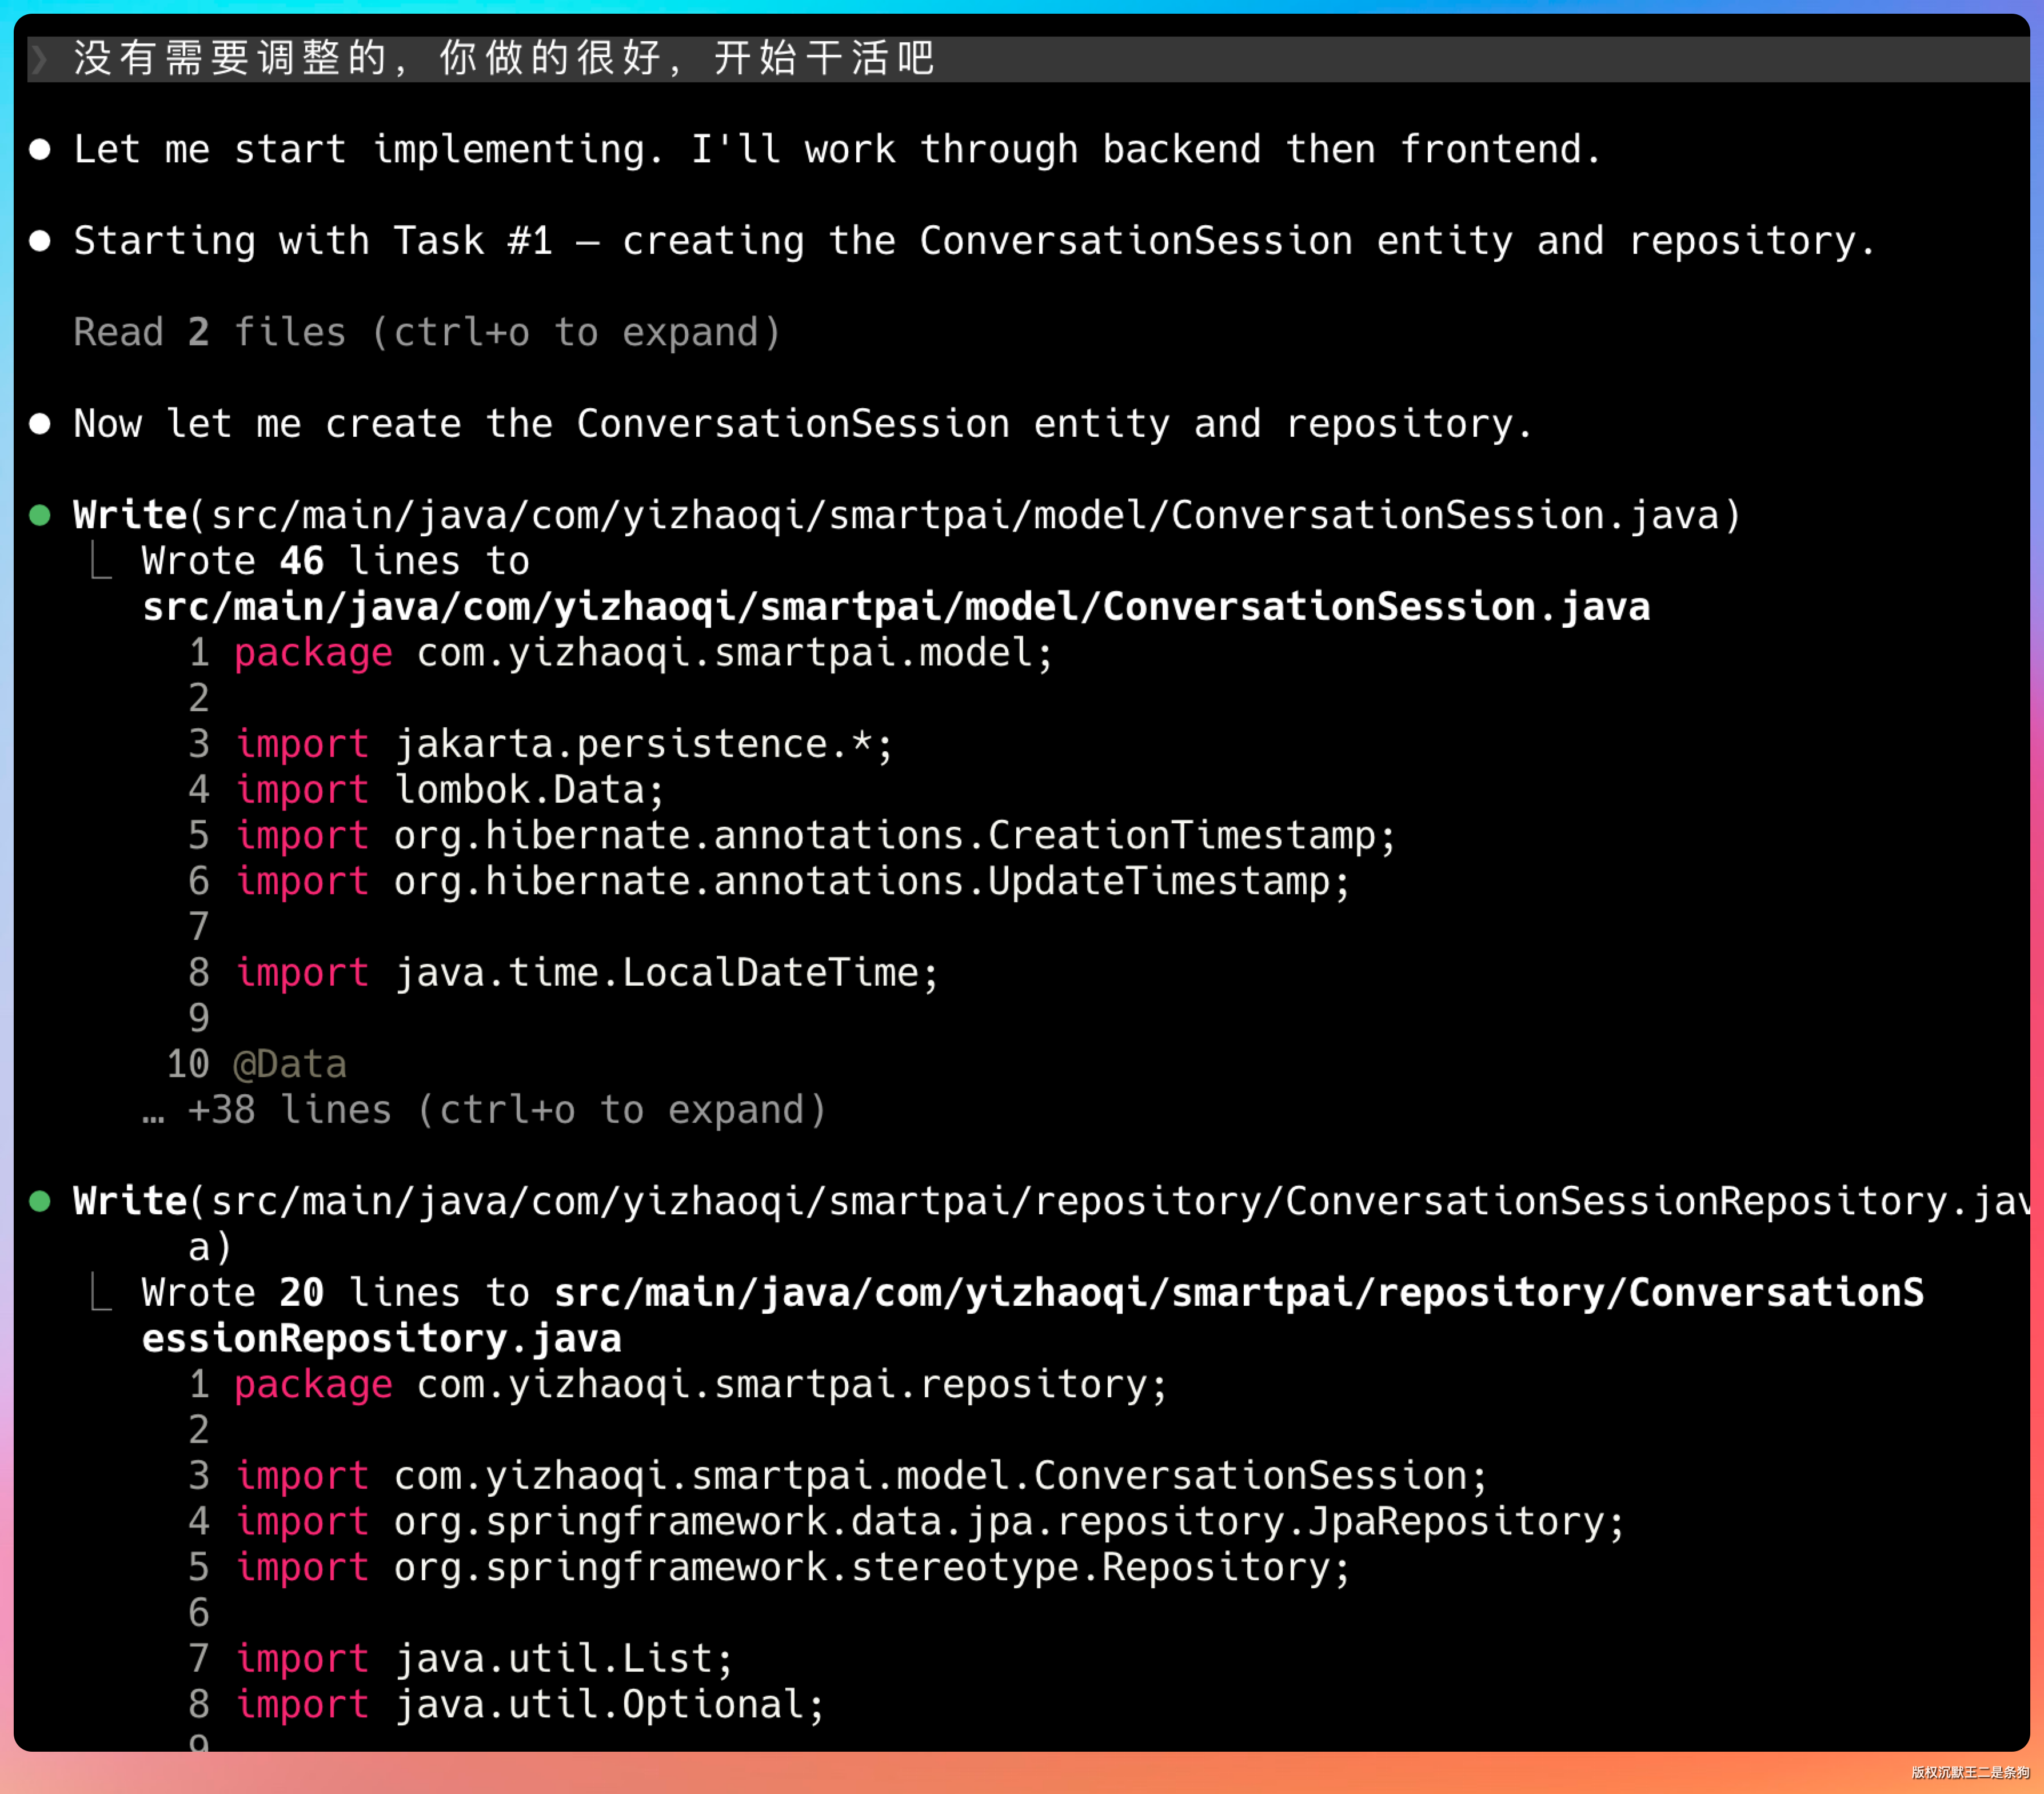Viewport: 2044px width, 1794px height.
Task: Click the "import java.util.Optional;" code line
Action: point(530,1704)
